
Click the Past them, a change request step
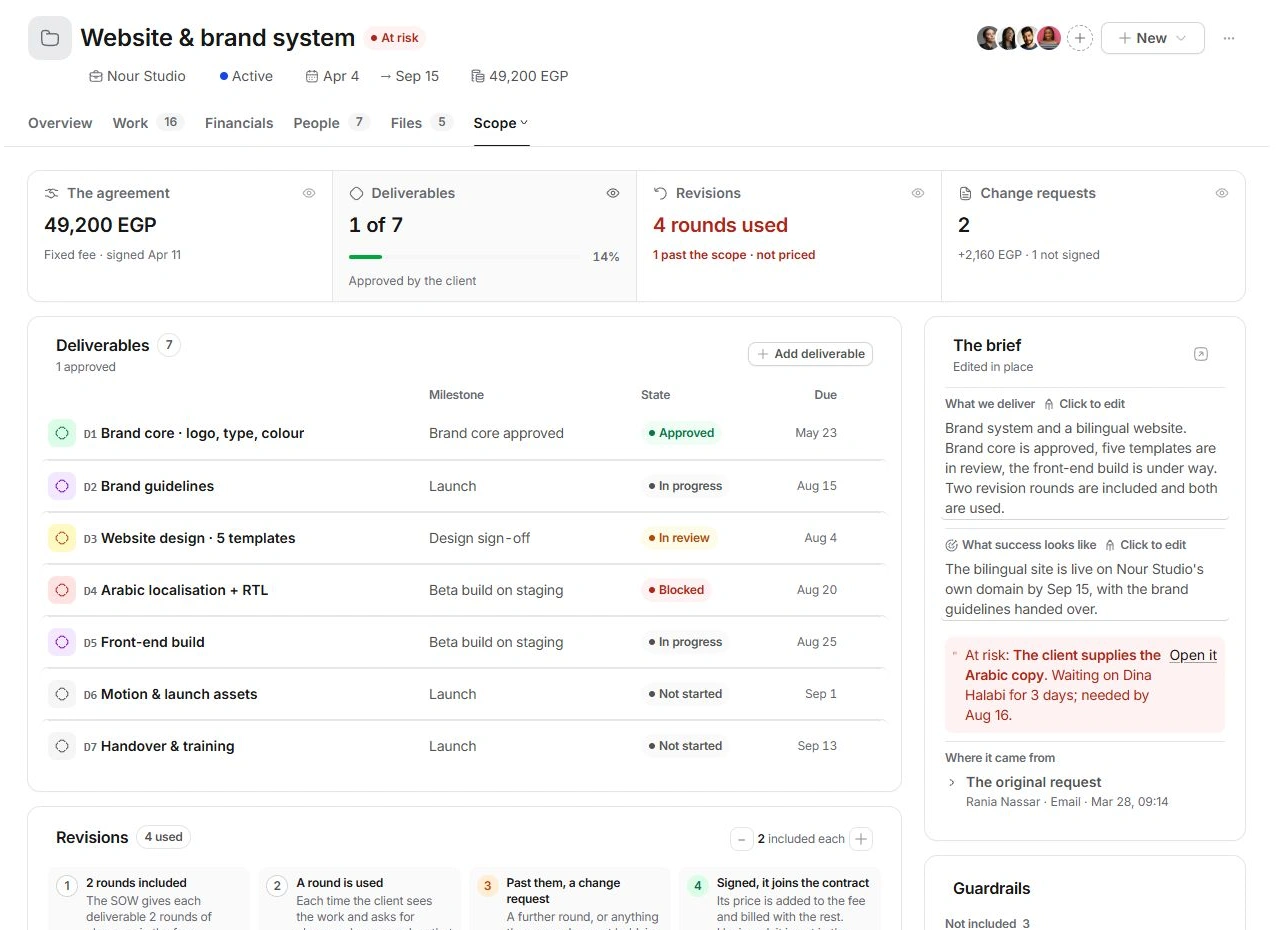tap(569, 900)
